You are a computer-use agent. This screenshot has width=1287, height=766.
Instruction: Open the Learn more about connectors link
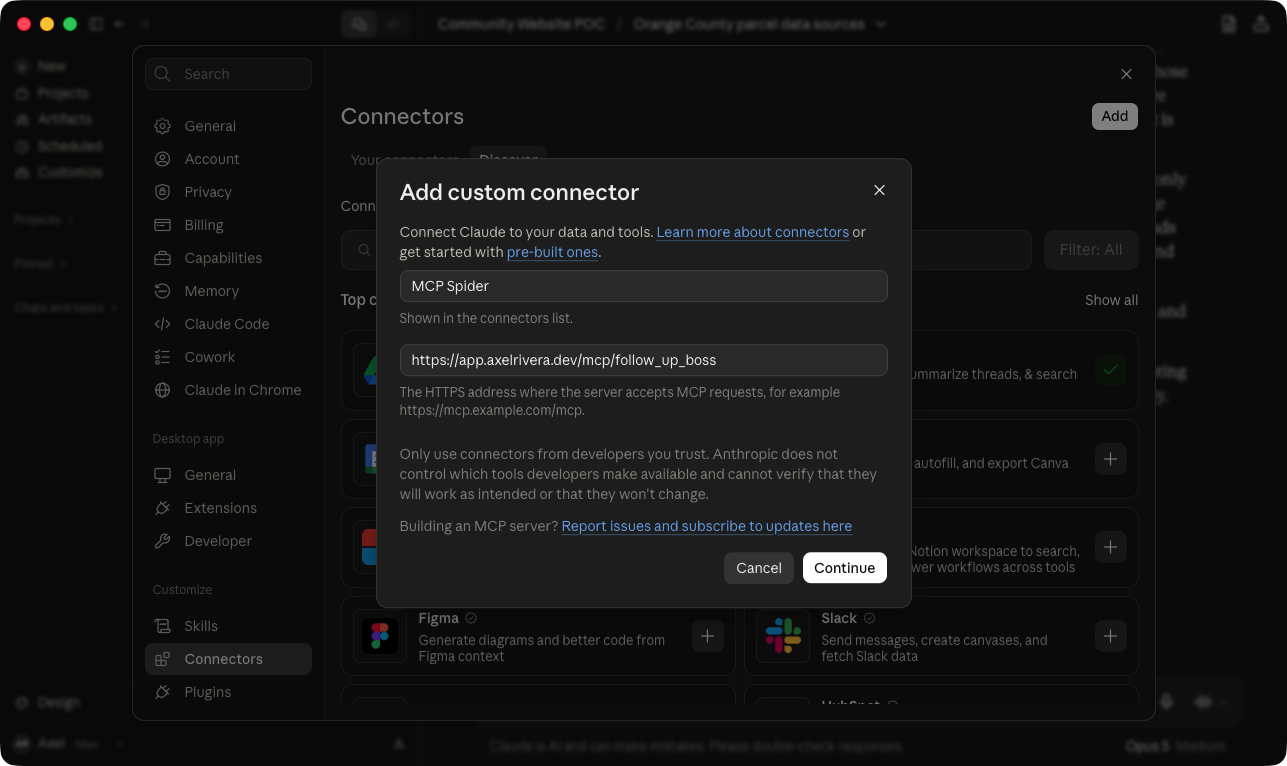pyautogui.click(x=752, y=232)
